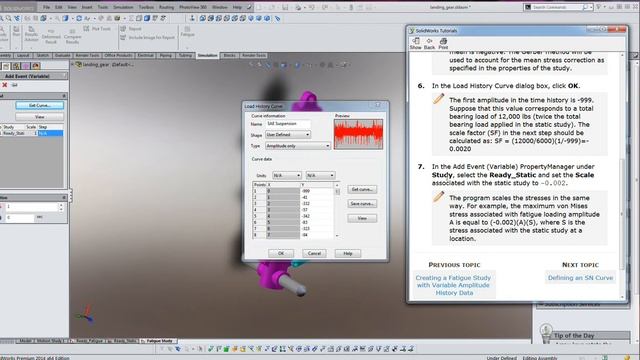The image size is (640, 360).
Task: Click the SolidWorks Tutorials vertical scrollbar
Action: tap(622, 176)
